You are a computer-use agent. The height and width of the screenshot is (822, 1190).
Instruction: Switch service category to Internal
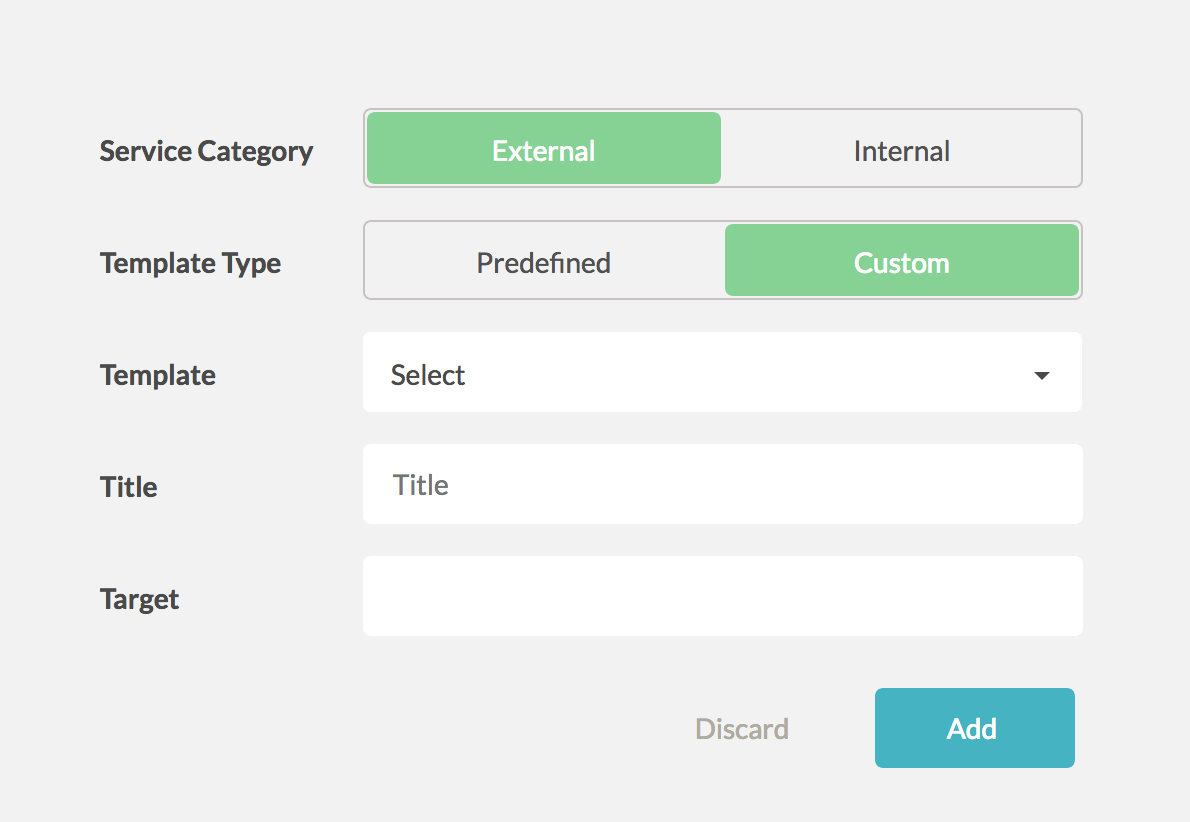click(x=901, y=150)
